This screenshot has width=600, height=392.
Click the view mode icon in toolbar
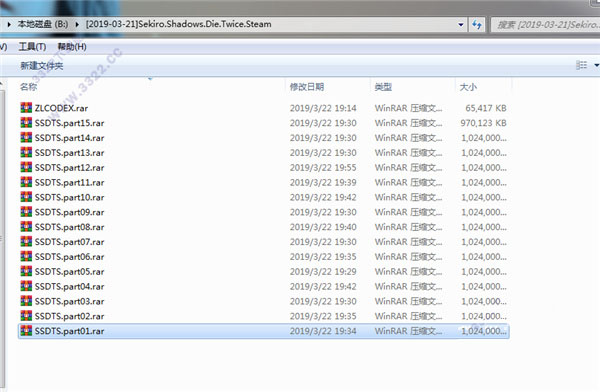click(581, 65)
